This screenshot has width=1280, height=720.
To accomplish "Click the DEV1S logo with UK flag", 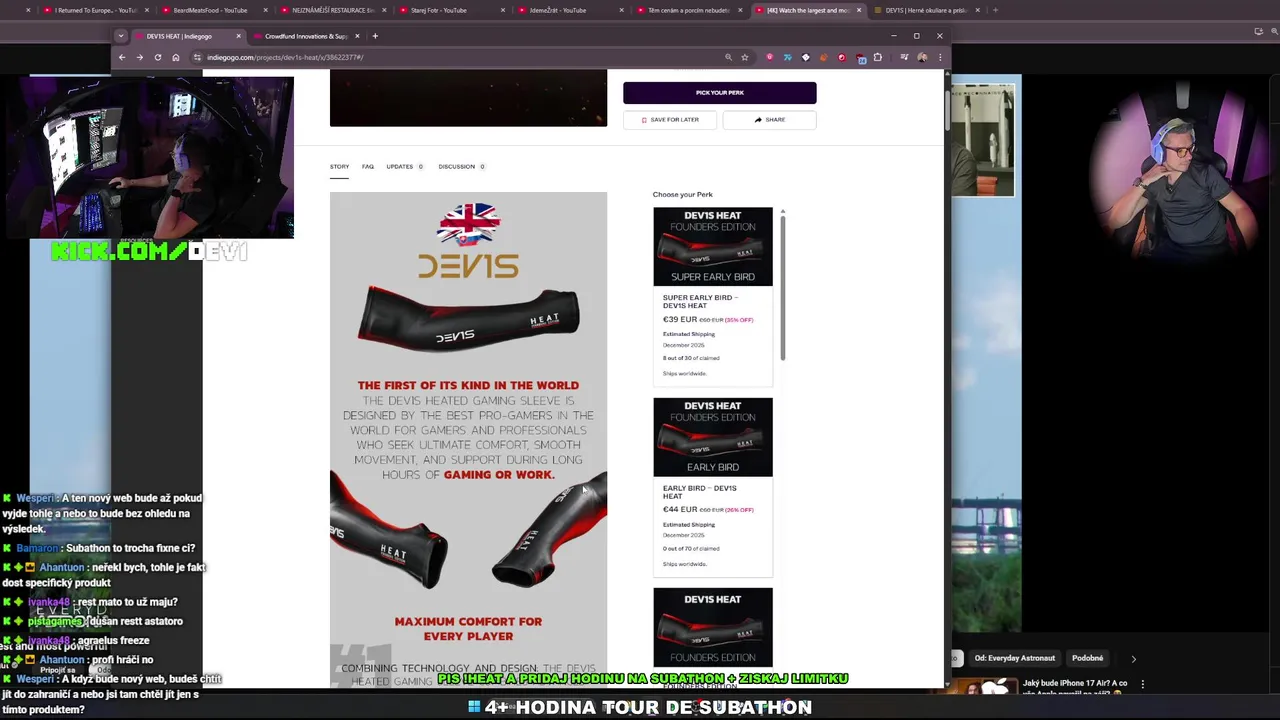I will (x=468, y=240).
